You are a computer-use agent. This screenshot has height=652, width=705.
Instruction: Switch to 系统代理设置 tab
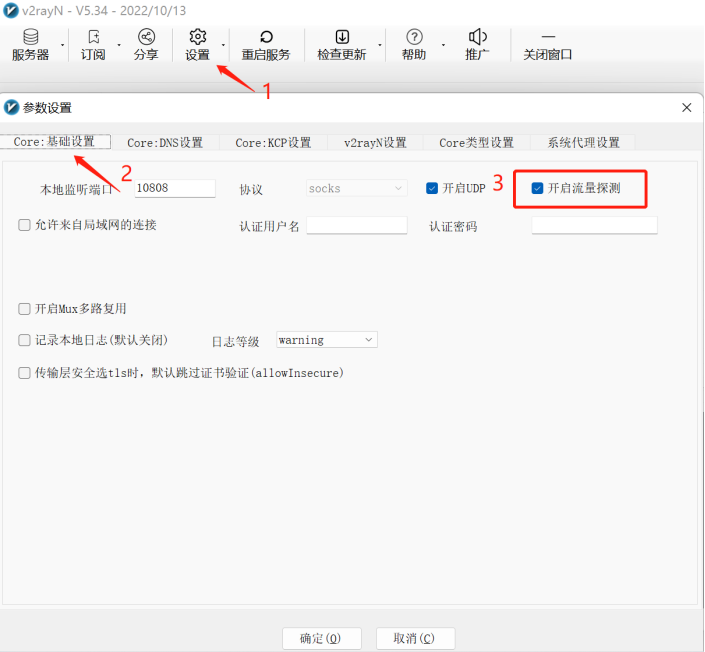point(583,143)
